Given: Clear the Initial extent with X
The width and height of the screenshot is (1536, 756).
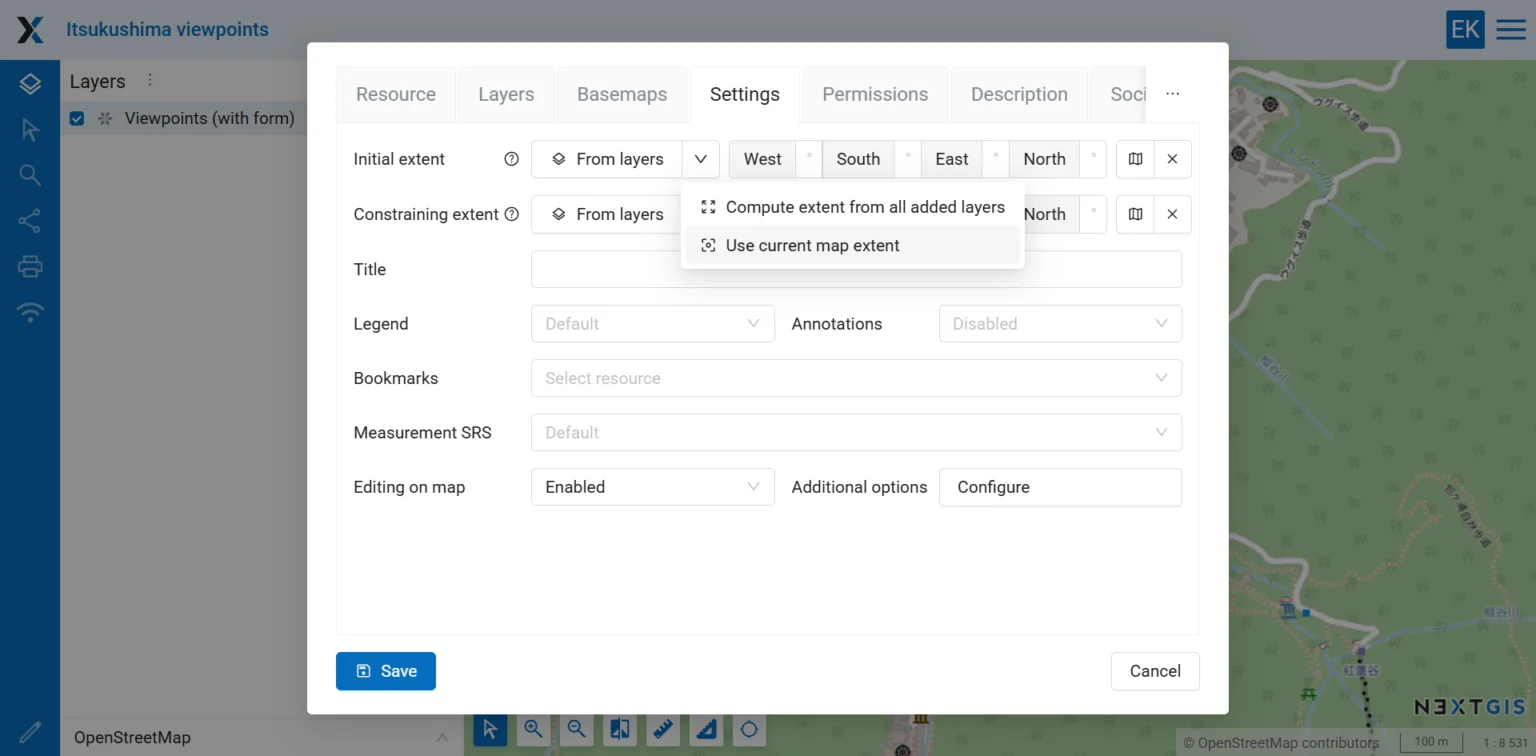Looking at the screenshot, I should pos(1172,159).
